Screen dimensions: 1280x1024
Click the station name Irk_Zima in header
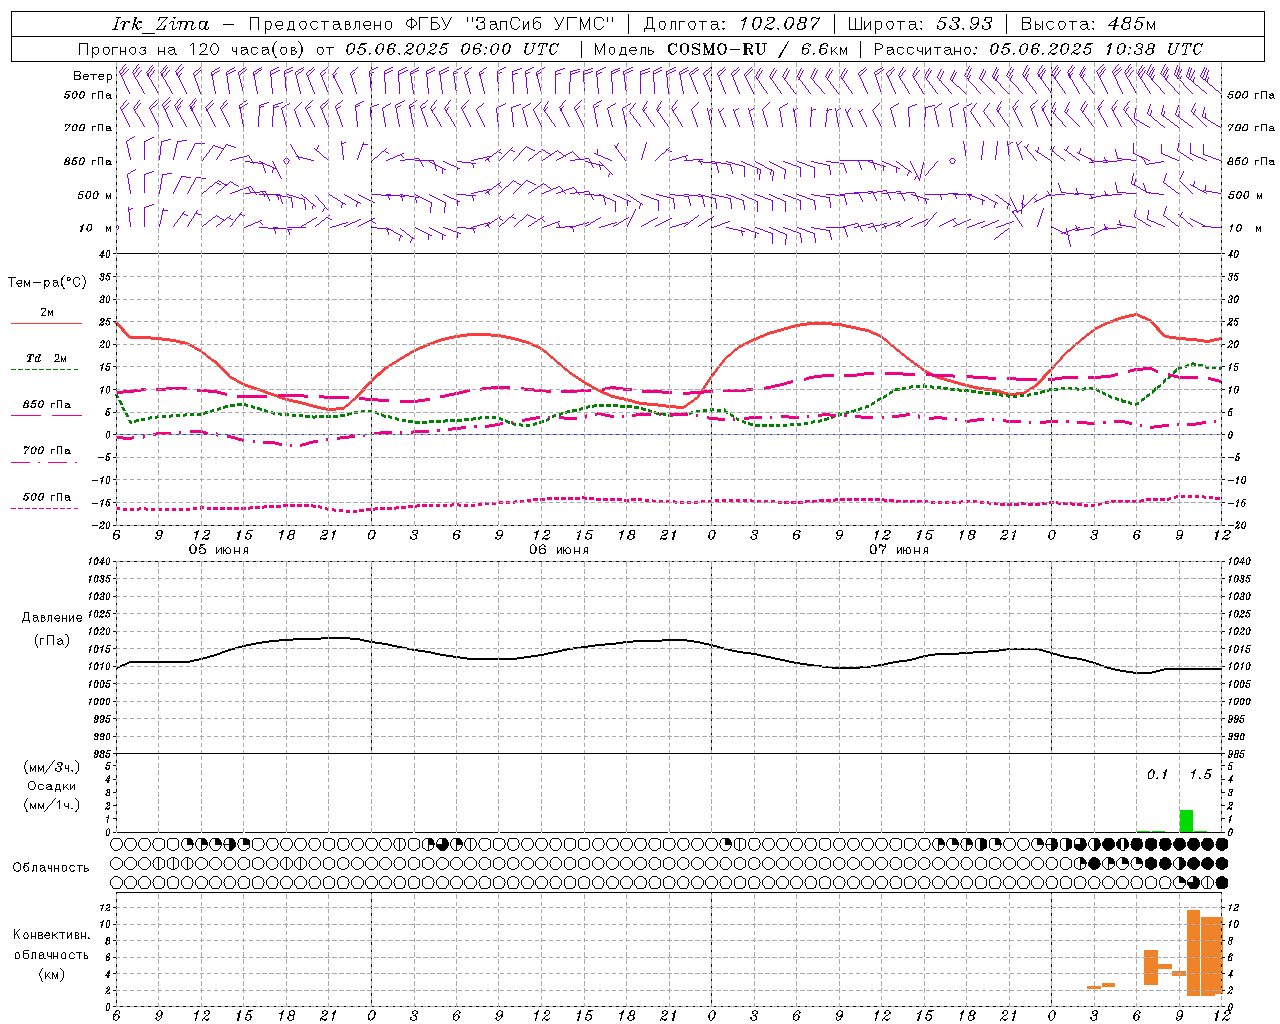pyautogui.click(x=161, y=24)
